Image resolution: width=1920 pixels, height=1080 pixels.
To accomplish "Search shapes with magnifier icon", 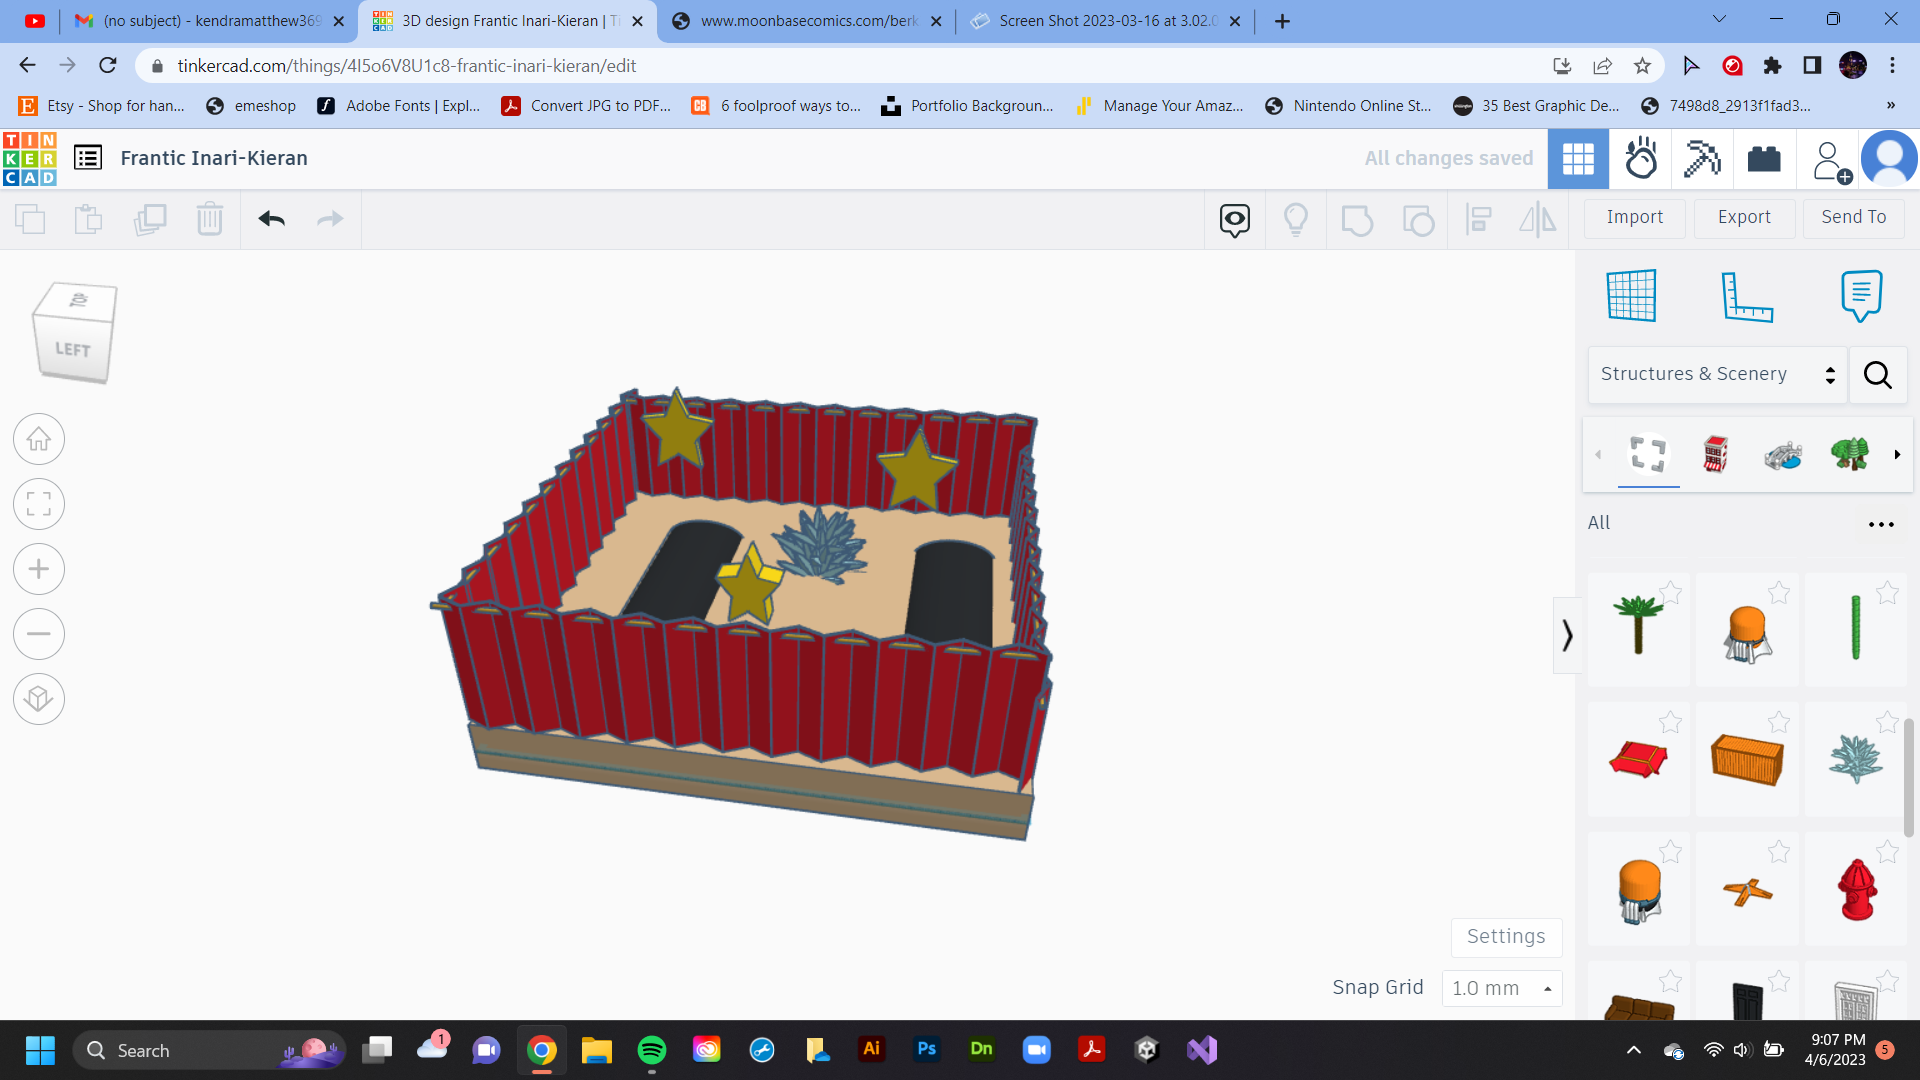I will pyautogui.click(x=1878, y=375).
